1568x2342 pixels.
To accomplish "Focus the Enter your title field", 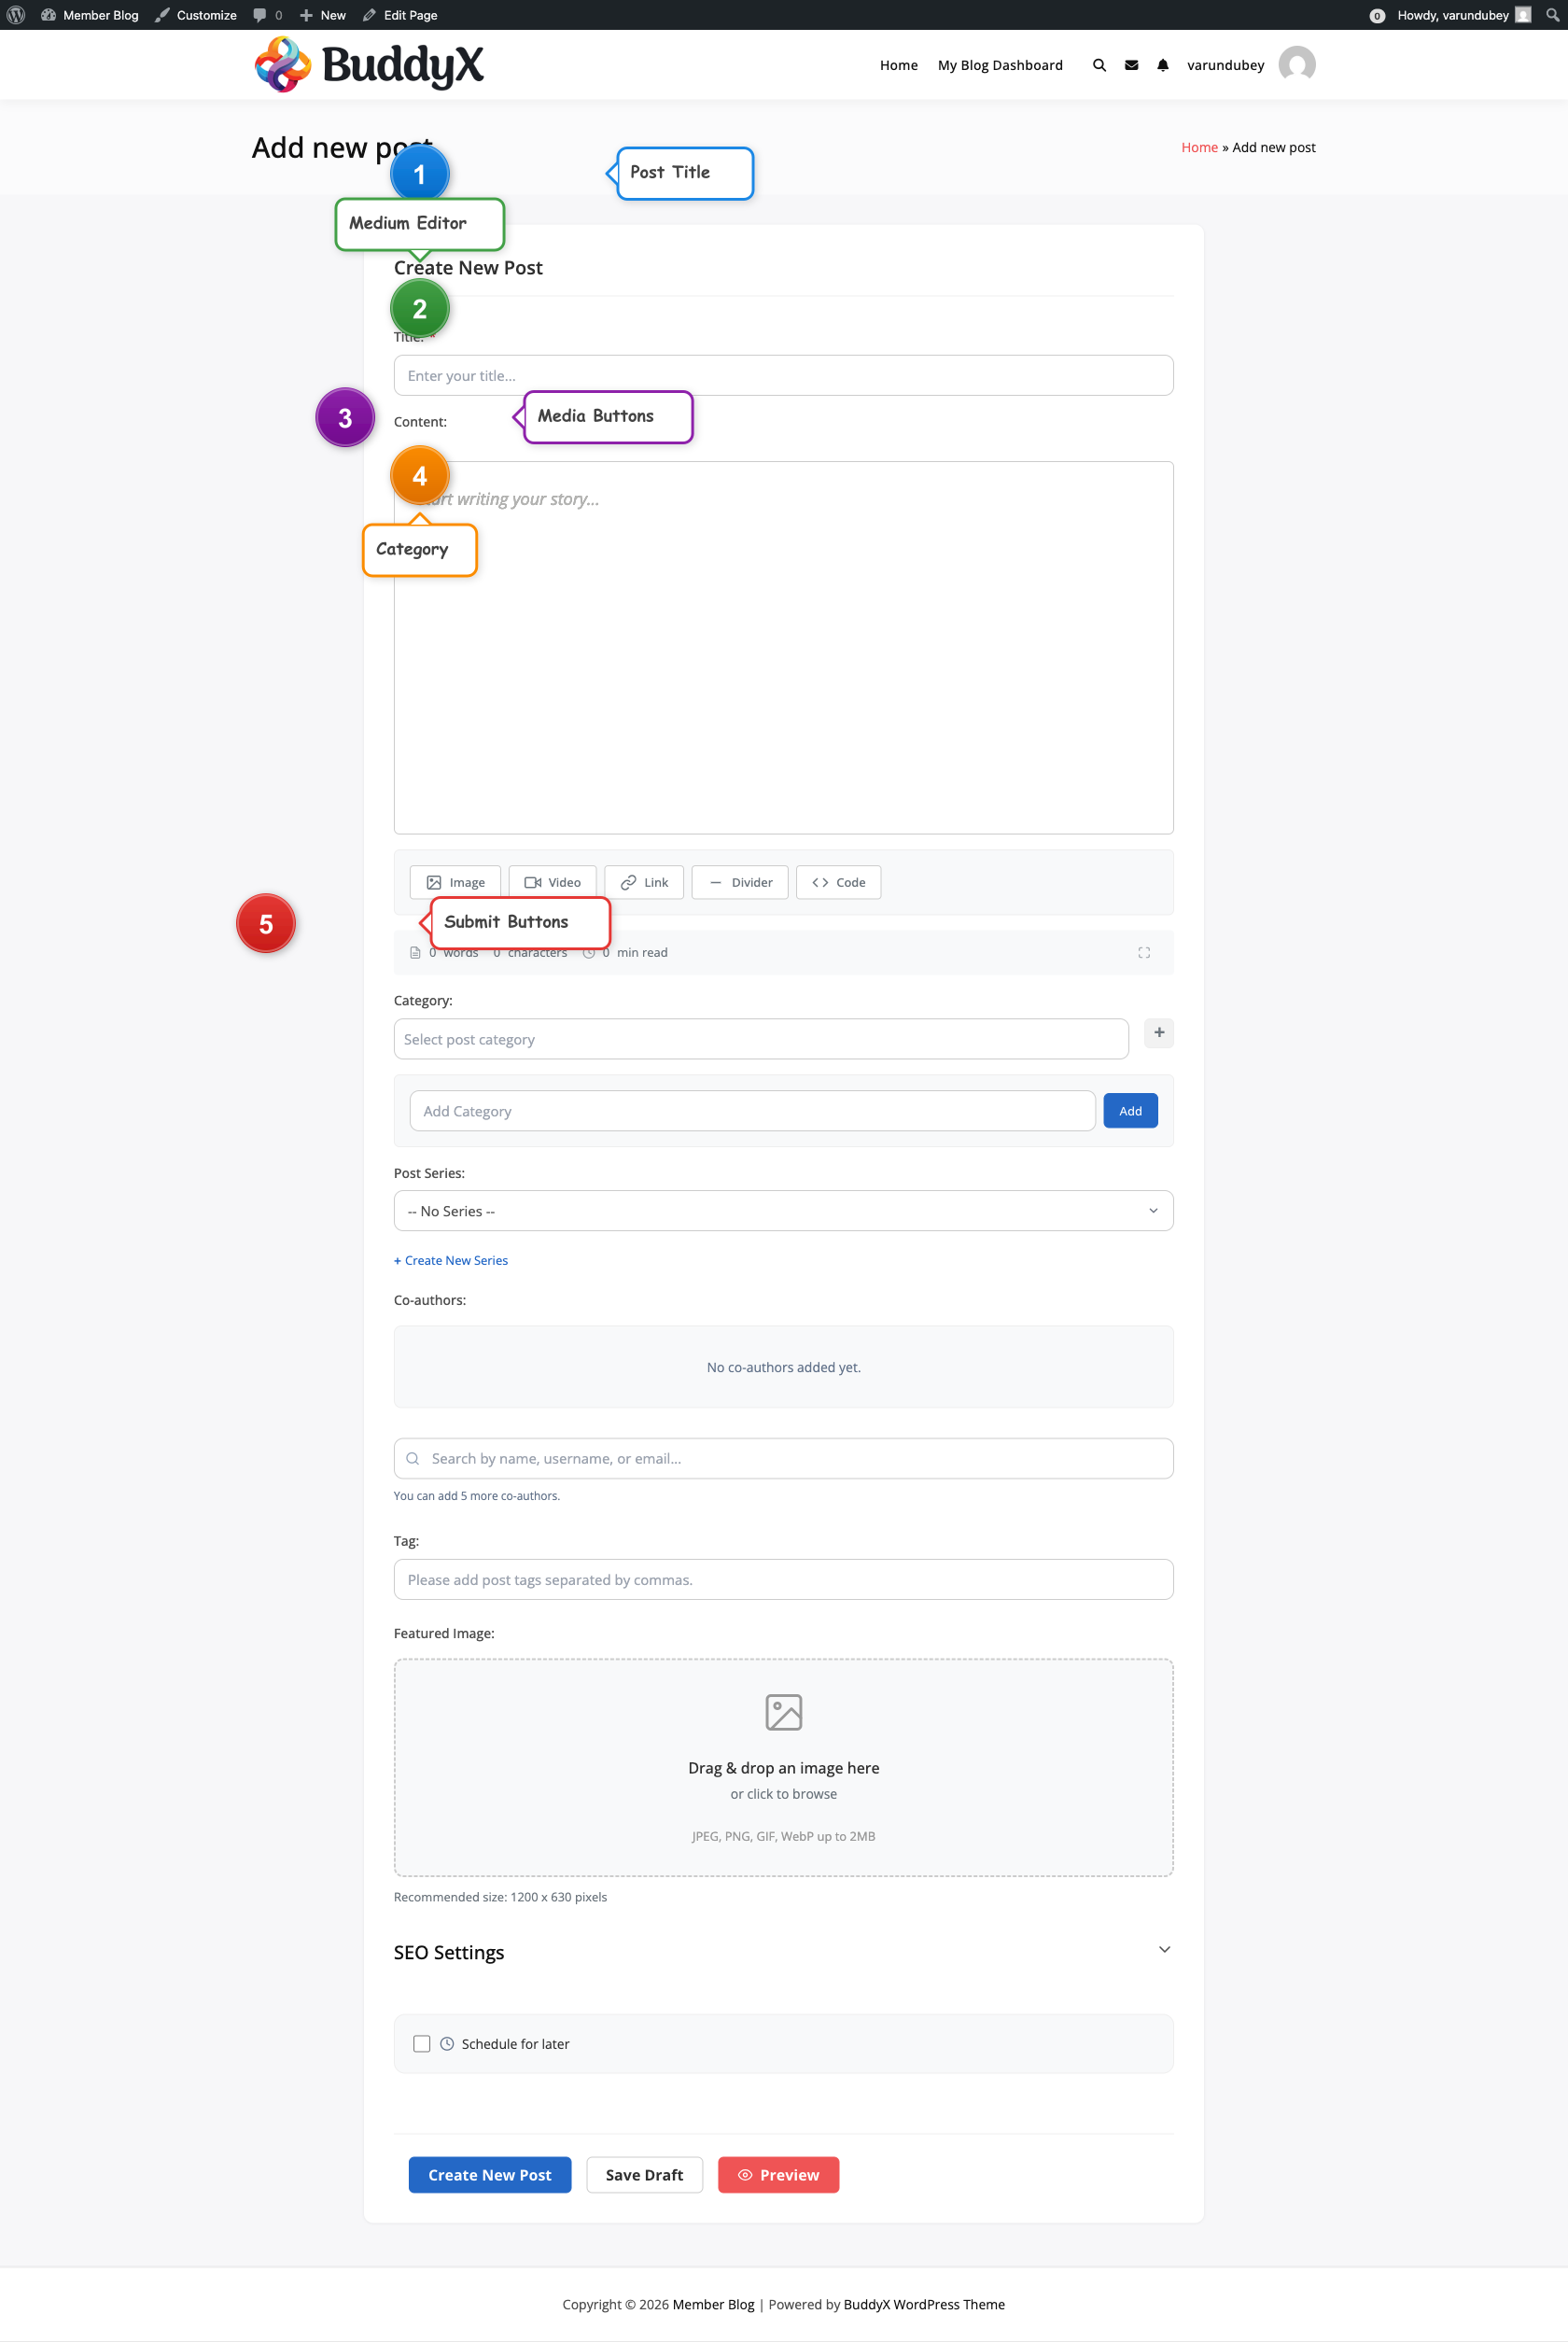I will coord(783,375).
